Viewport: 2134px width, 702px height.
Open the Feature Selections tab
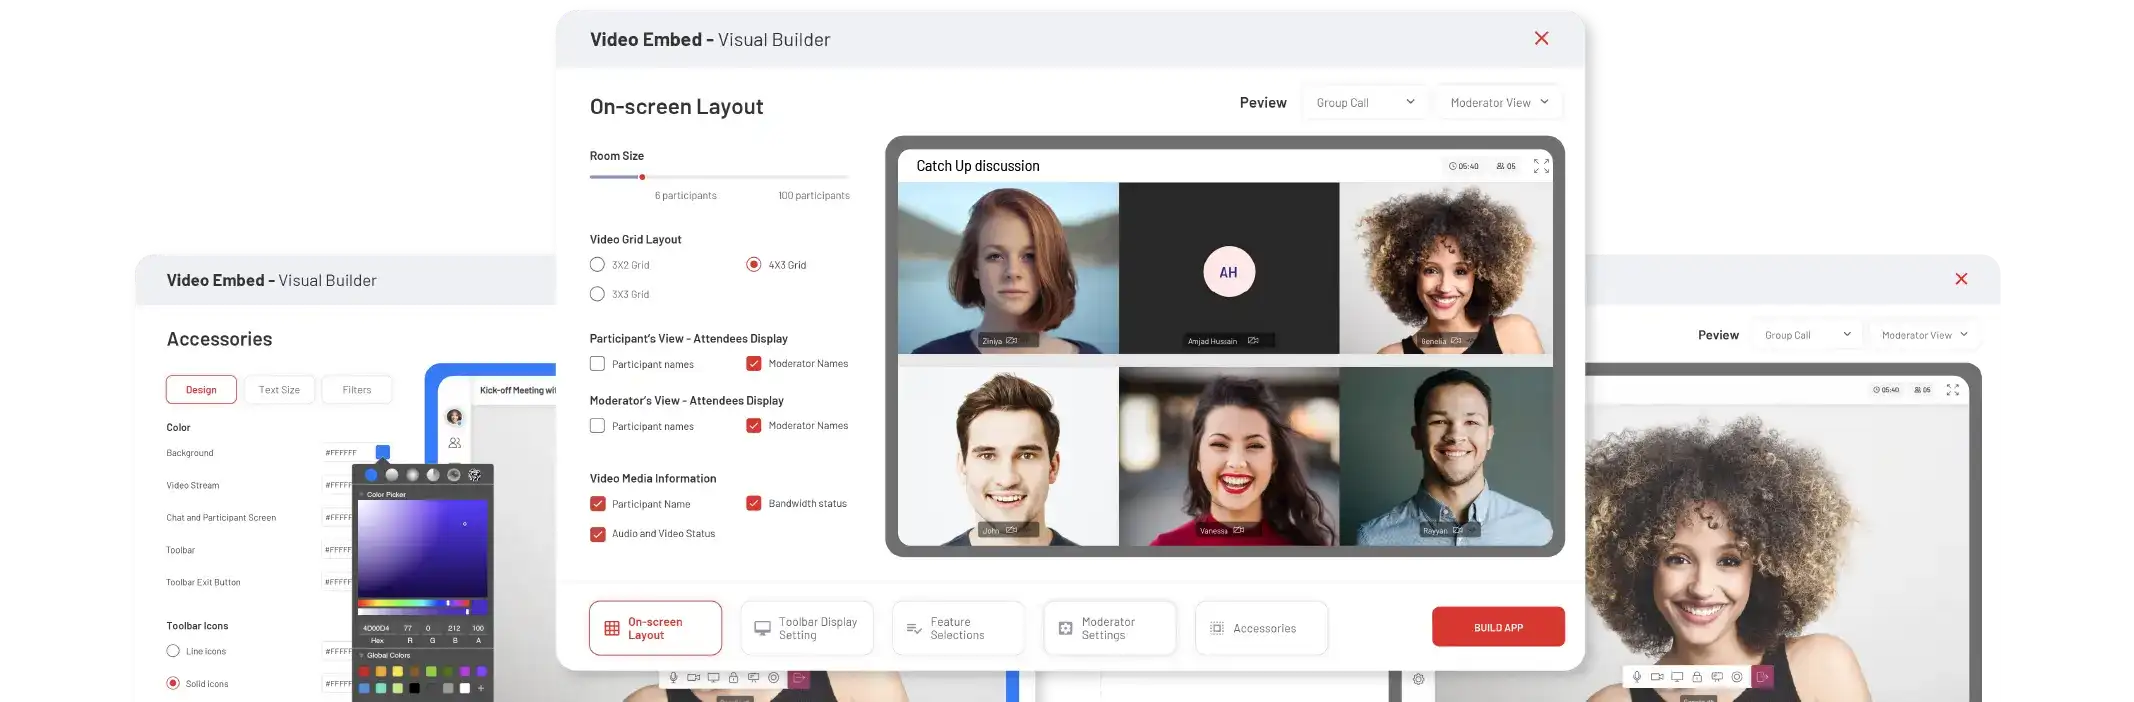click(958, 628)
